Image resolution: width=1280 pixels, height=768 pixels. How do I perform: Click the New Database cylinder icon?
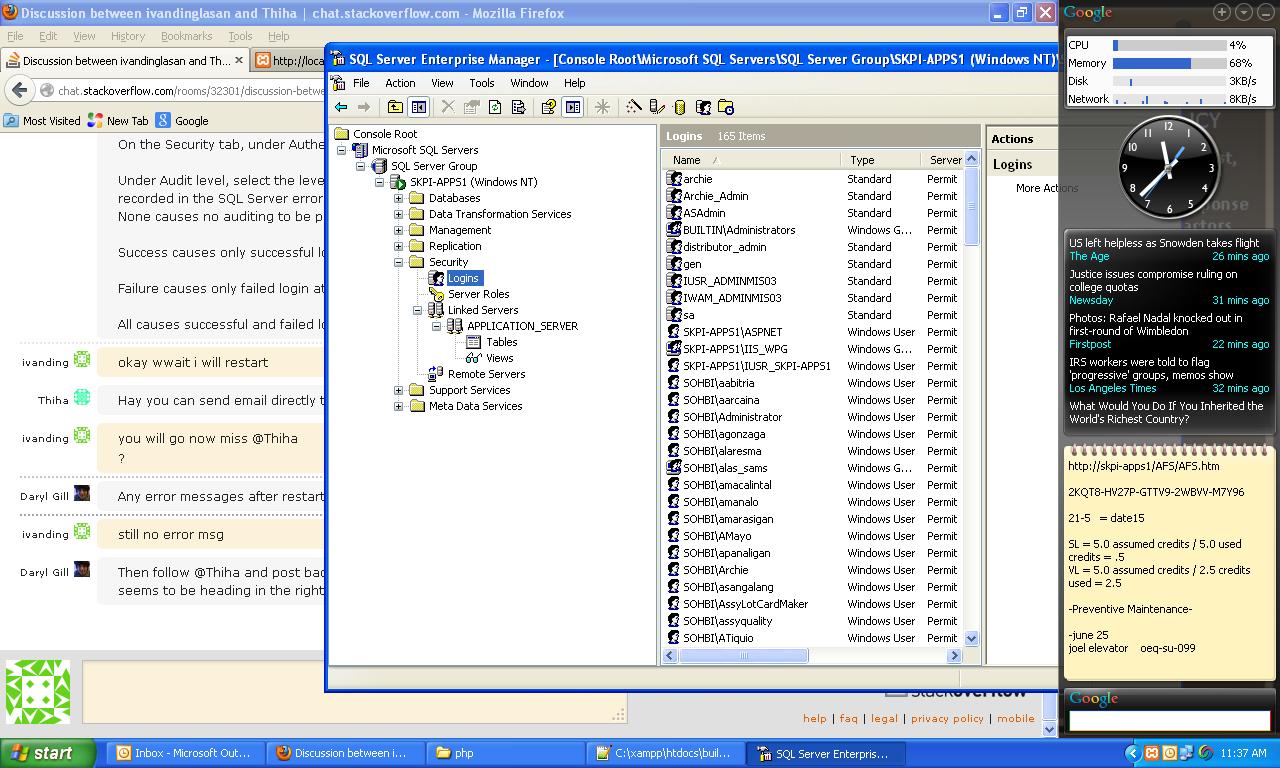click(680, 107)
